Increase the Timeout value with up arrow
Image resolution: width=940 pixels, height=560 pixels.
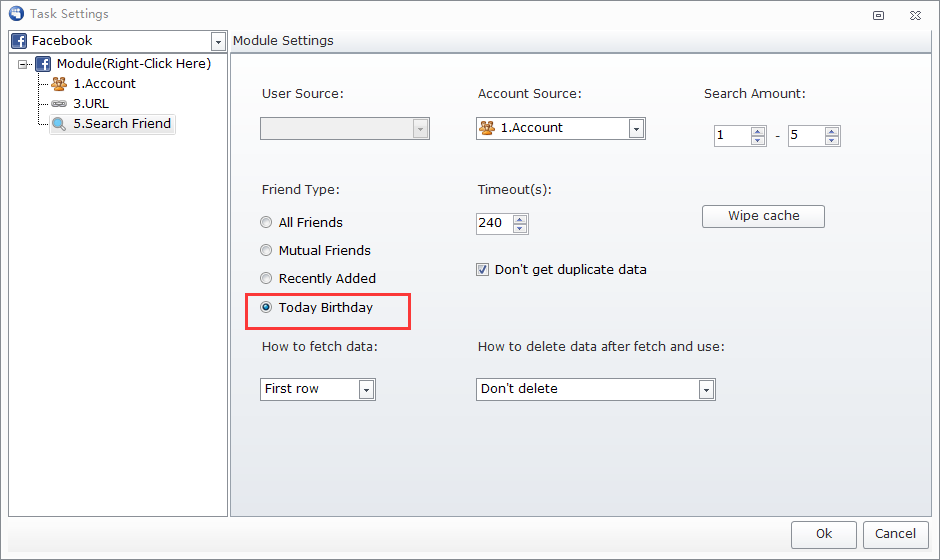coord(520,219)
